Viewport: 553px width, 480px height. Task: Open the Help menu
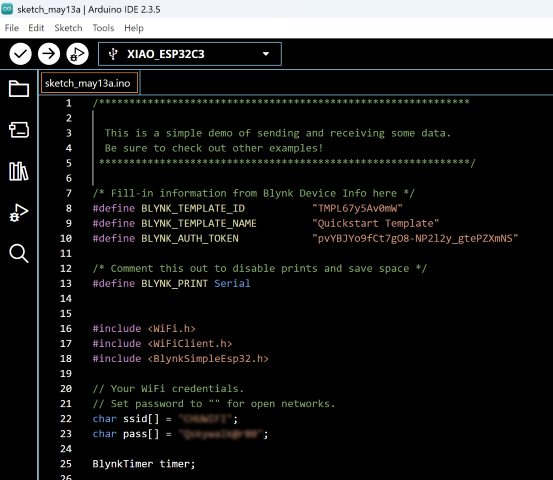tap(134, 28)
